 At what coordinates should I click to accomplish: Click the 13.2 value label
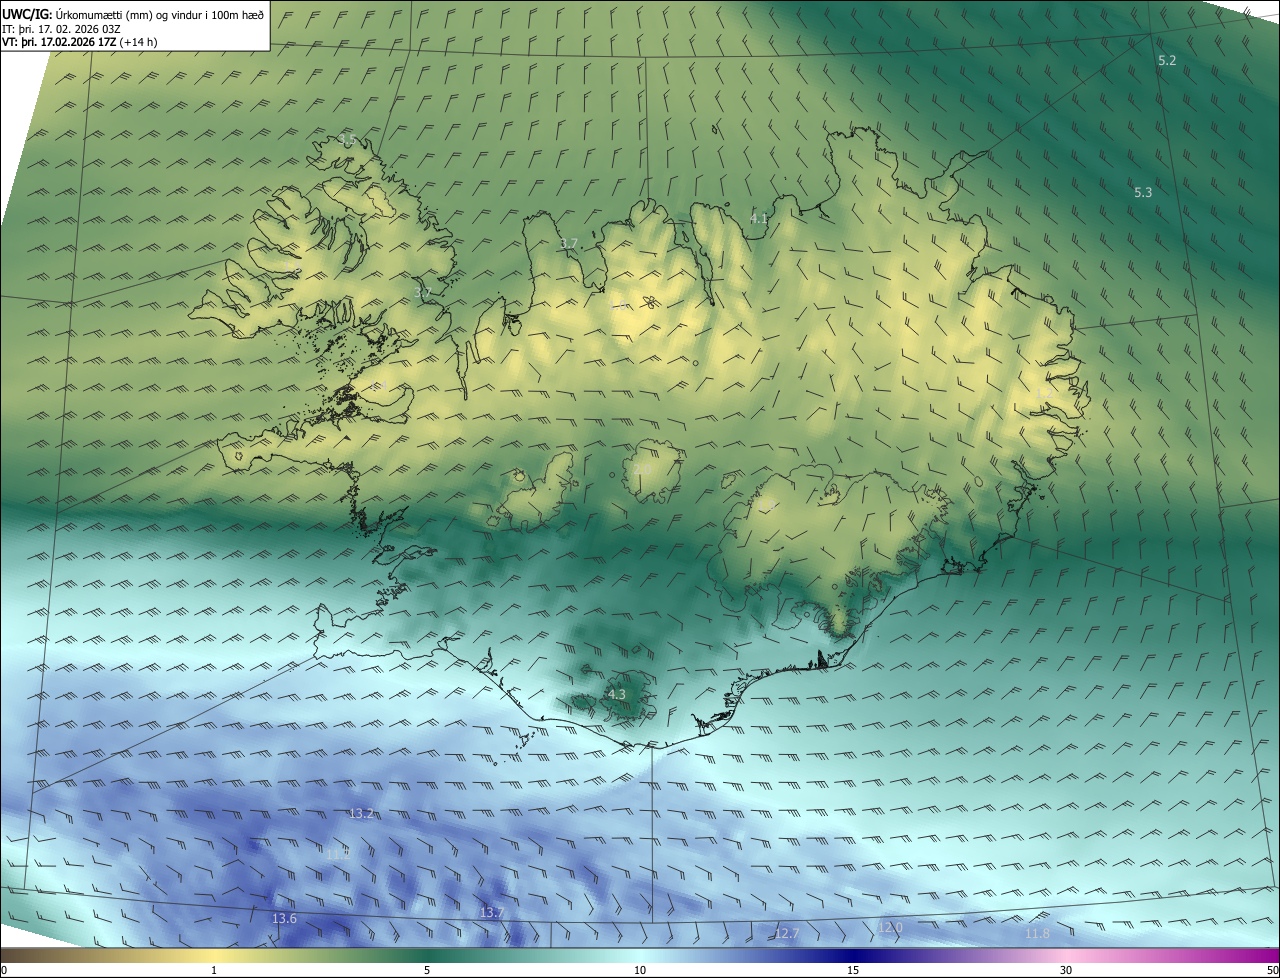coord(361,814)
